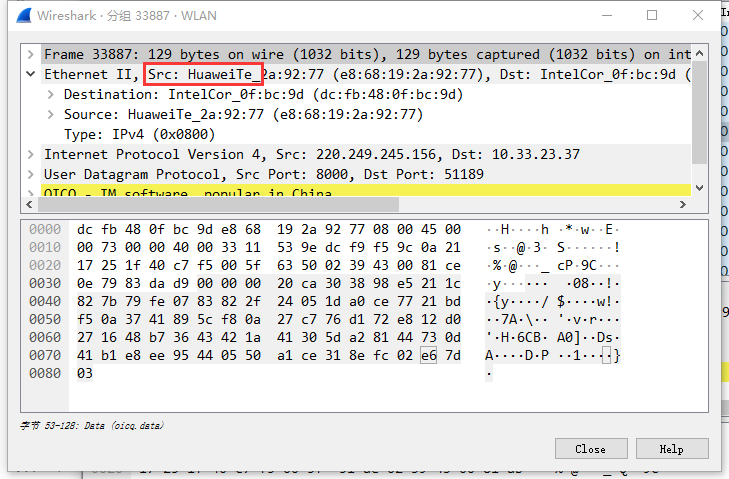
Task: Expand the Source HuaweiTe_2a:92:77 field
Action: (x=50, y=114)
